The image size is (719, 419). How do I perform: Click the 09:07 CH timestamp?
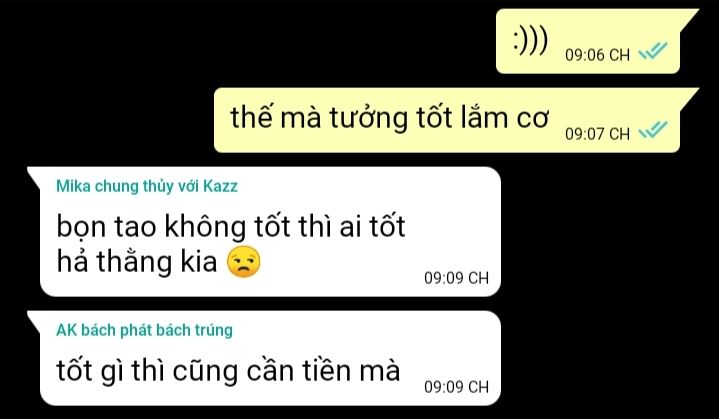(x=597, y=134)
